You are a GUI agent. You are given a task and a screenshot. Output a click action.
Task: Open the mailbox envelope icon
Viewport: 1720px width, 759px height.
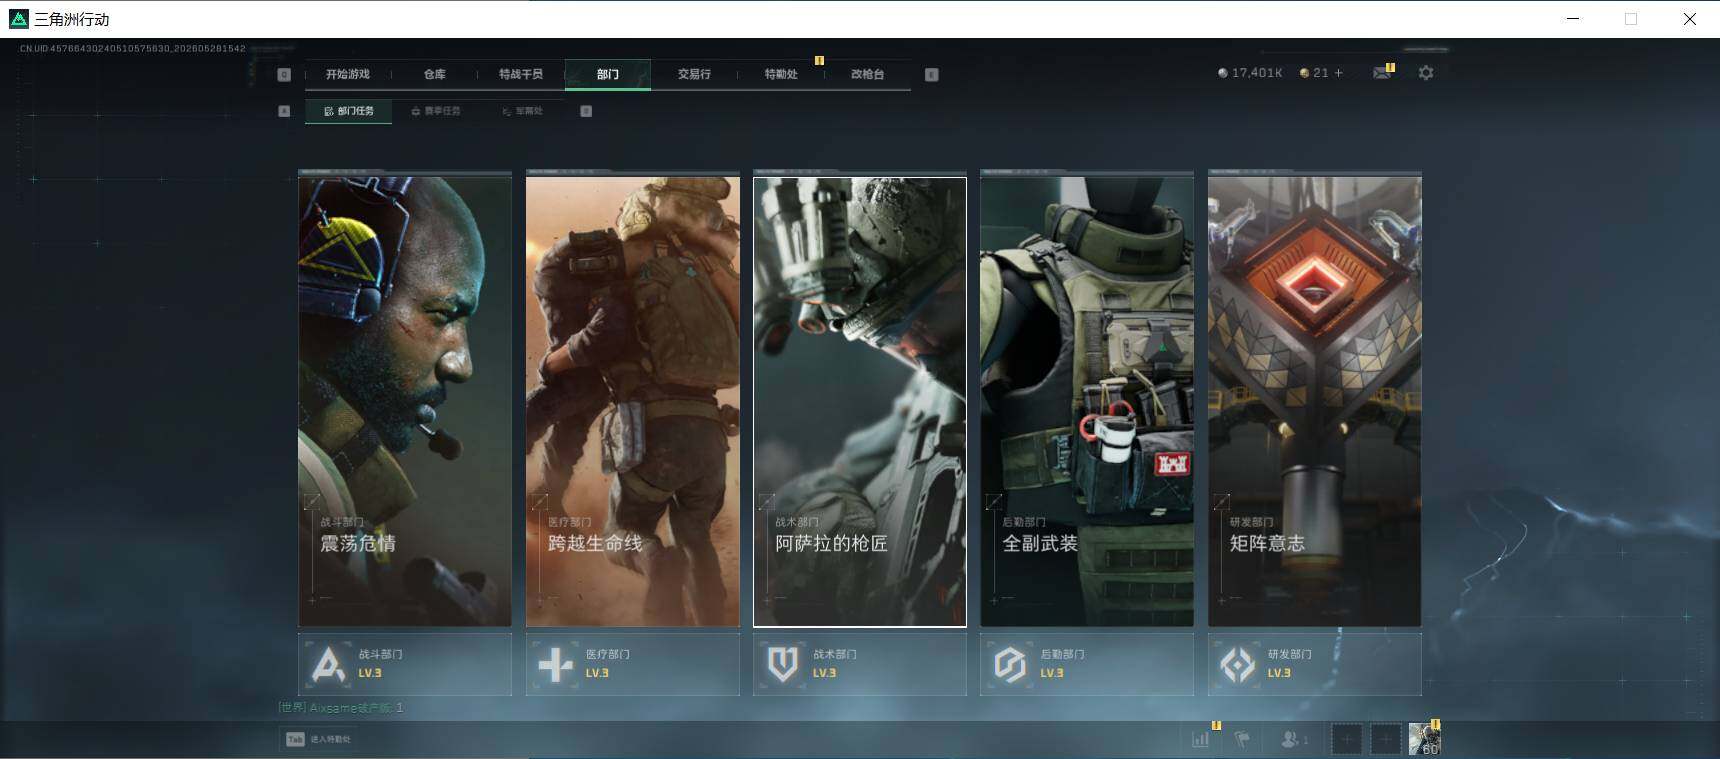(1382, 73)
